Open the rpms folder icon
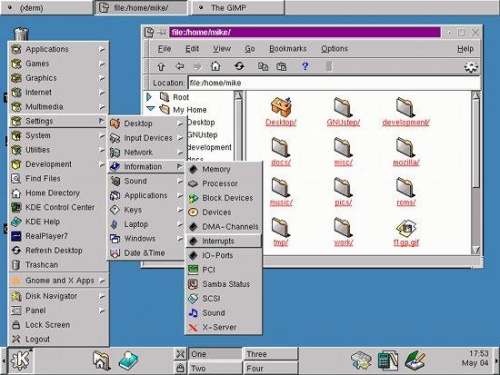This screenshot has height=375, width=500. [x=405, y=187]
